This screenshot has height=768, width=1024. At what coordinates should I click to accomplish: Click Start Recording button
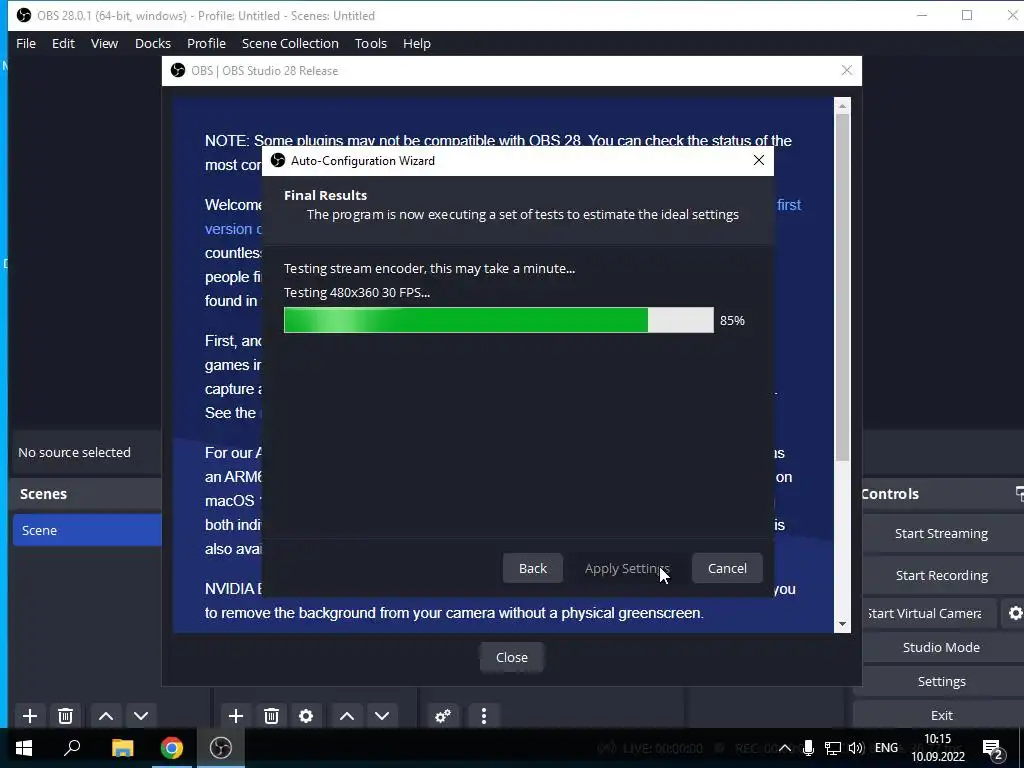(x=941, y=575)
